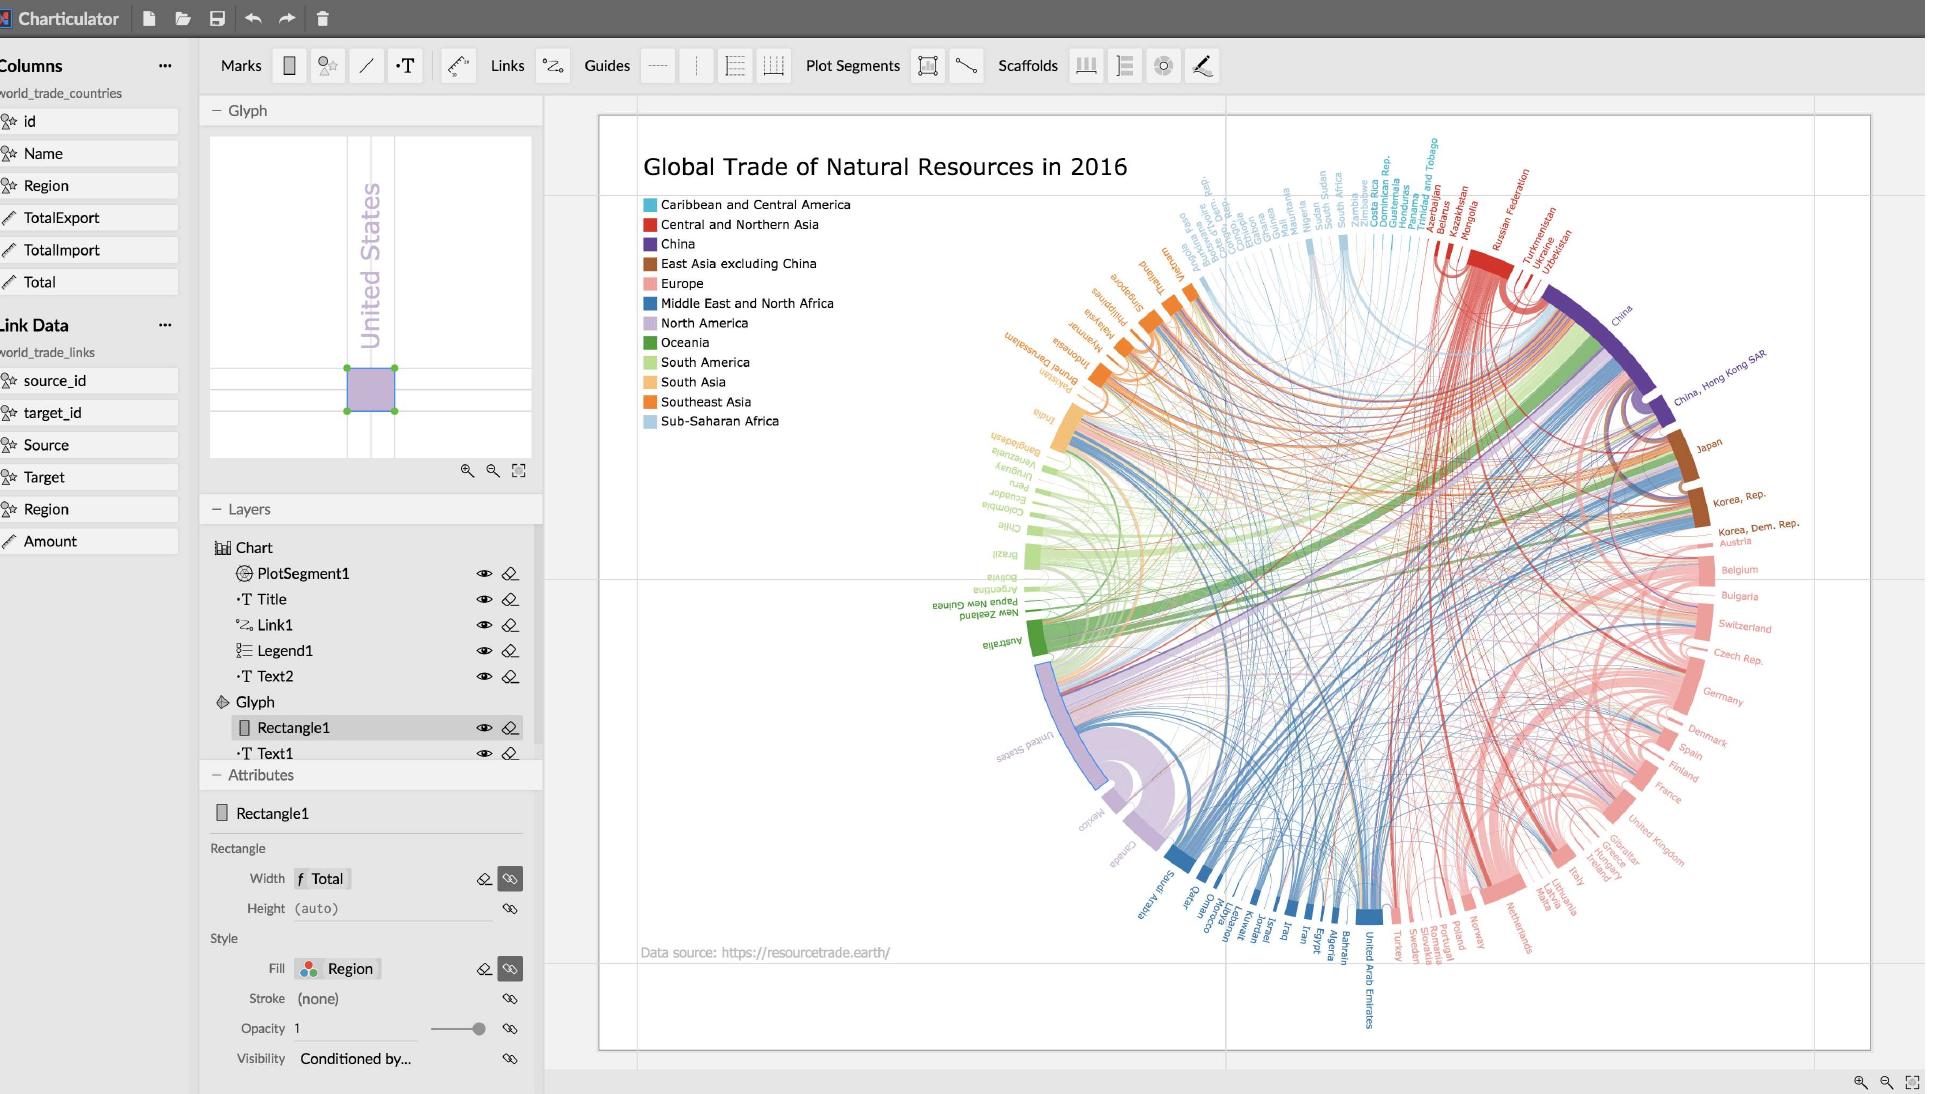Select the Symbol mark tool
This screenshot has width=1934, height=1094.
[x=327, y=66]
